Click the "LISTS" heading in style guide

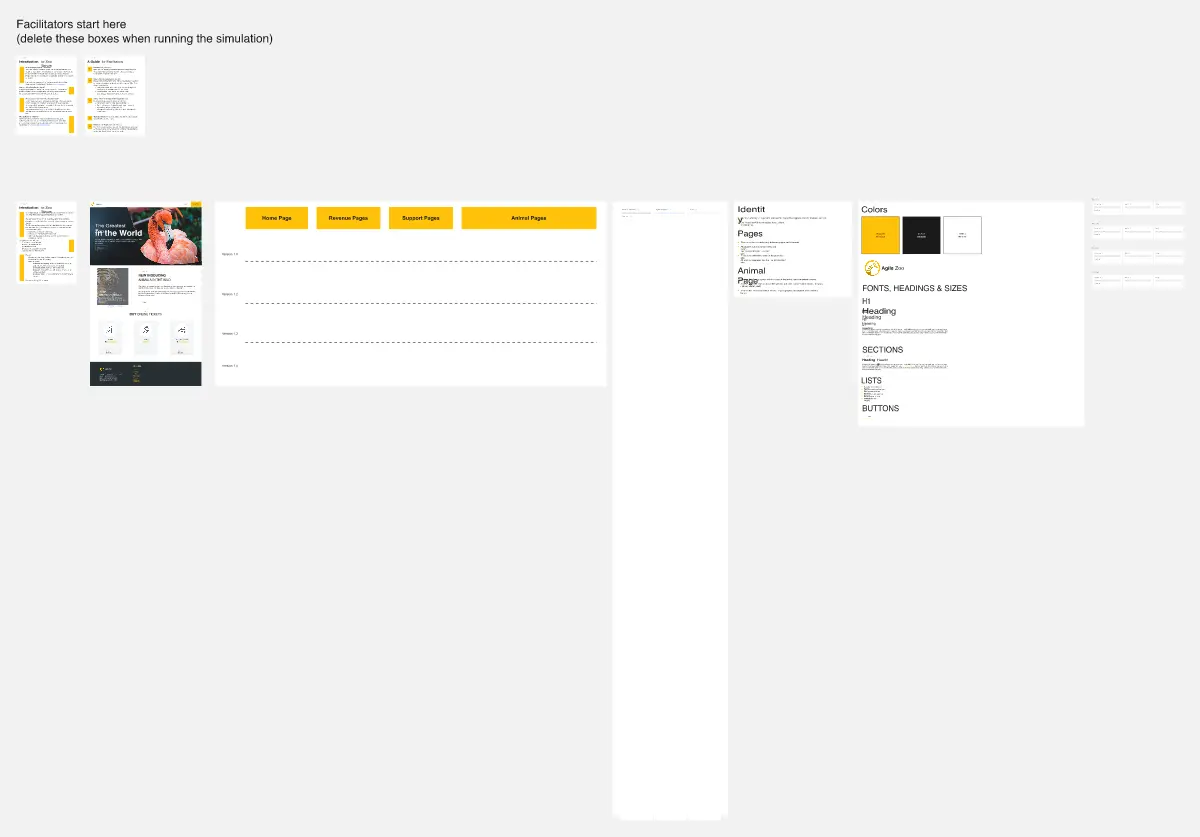pyautogui.click(x=871, y=381)
